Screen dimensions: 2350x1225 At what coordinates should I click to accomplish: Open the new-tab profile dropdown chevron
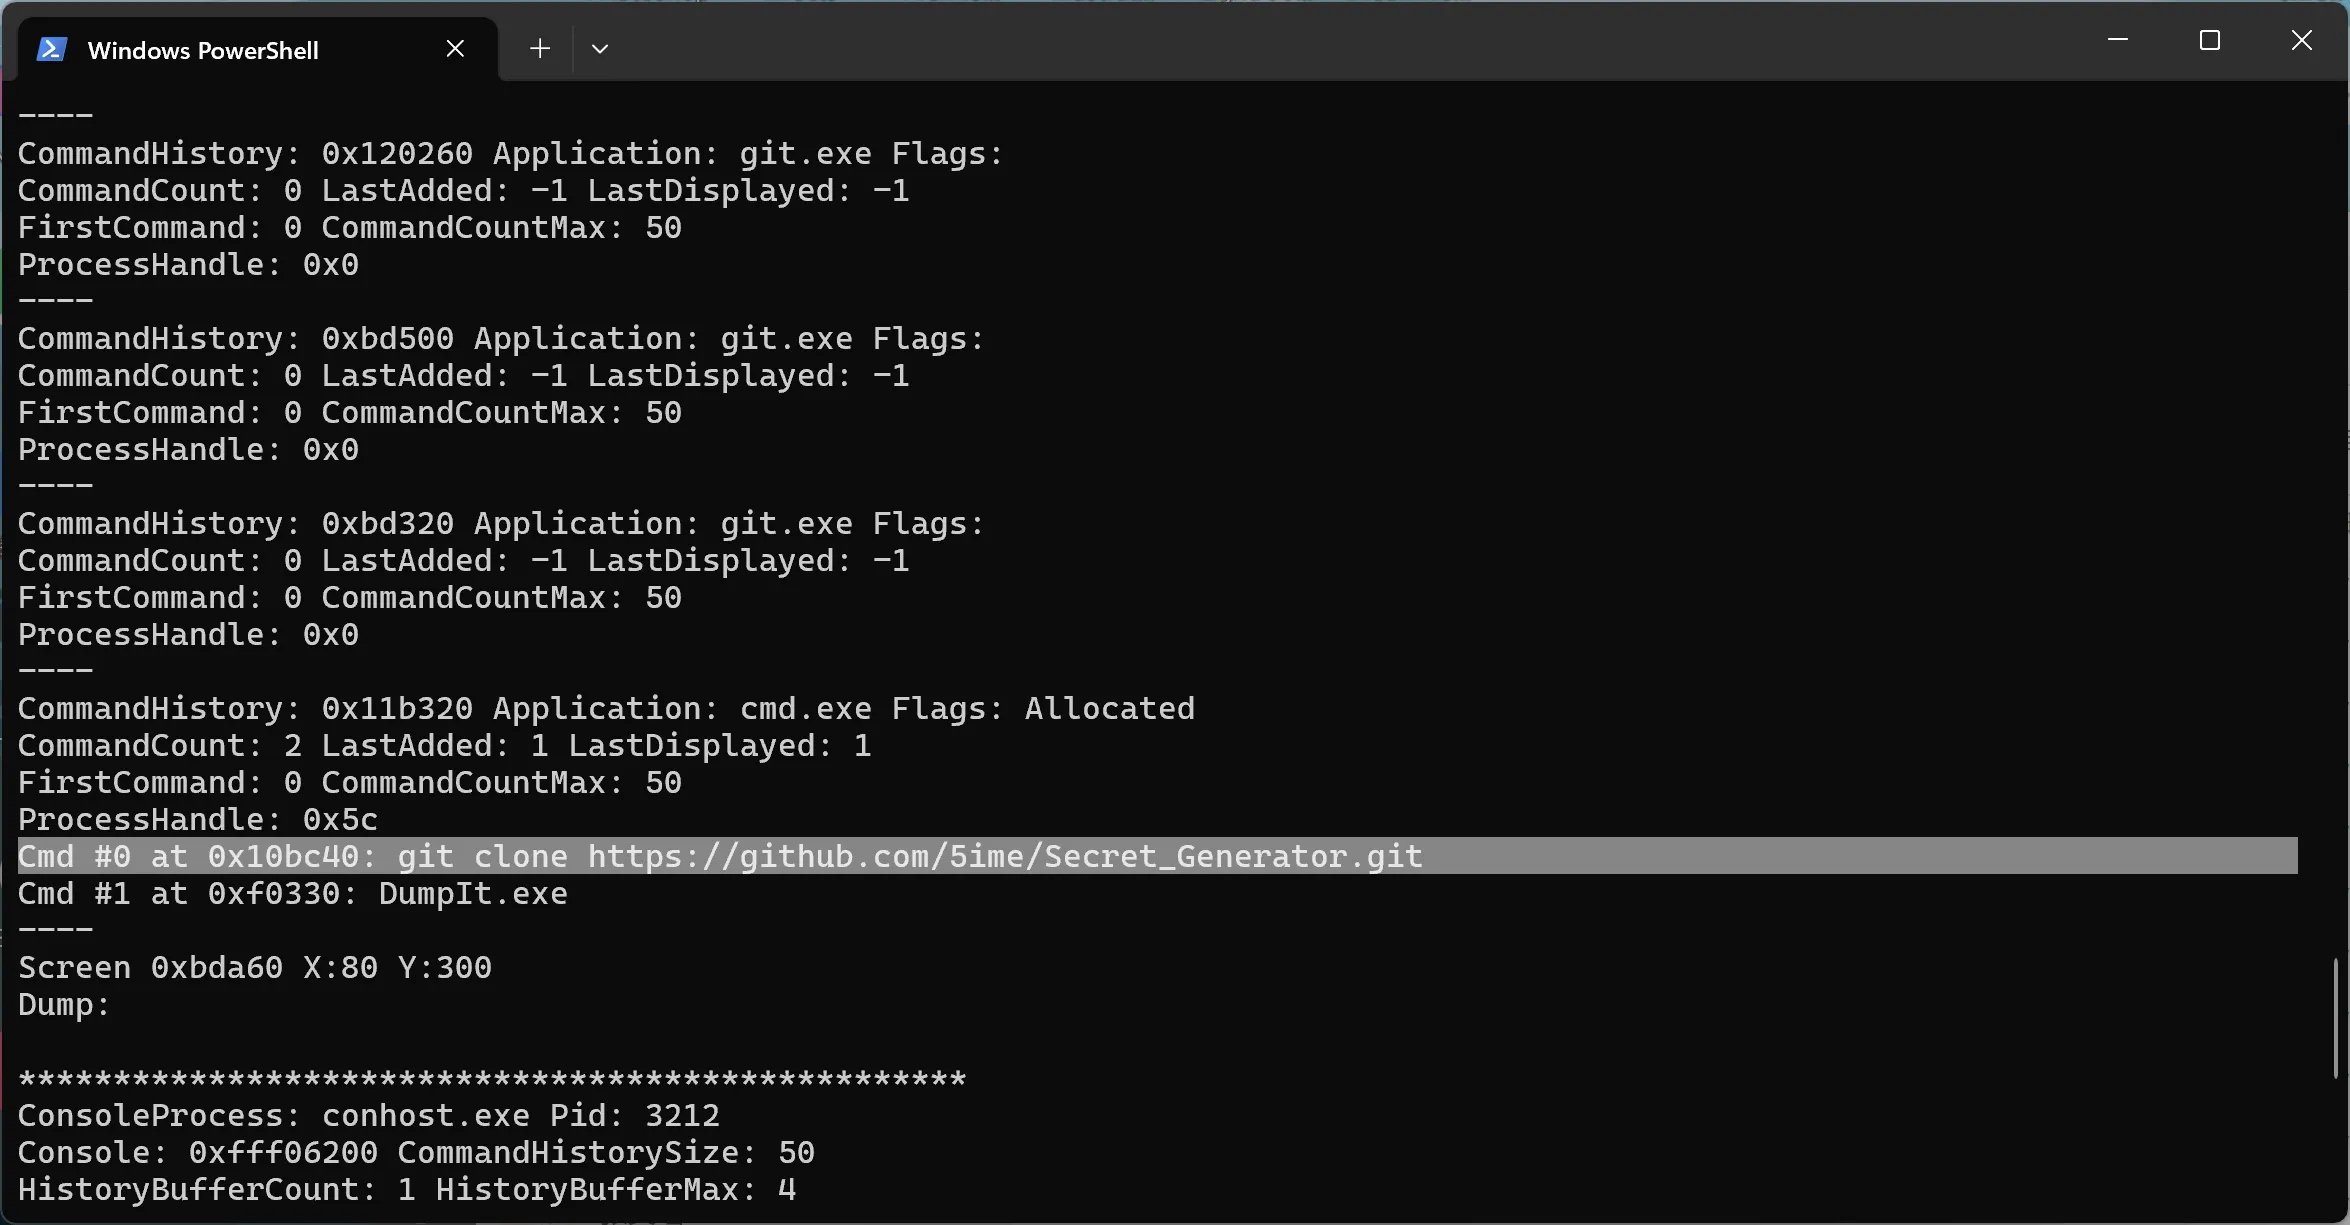point(600,48)
